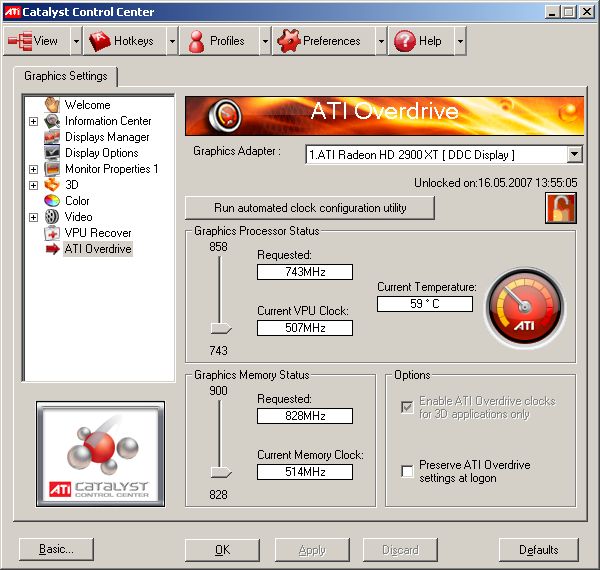Click the Profiles person icon
The width and height of the screenshot is (600, 570).
196,41
